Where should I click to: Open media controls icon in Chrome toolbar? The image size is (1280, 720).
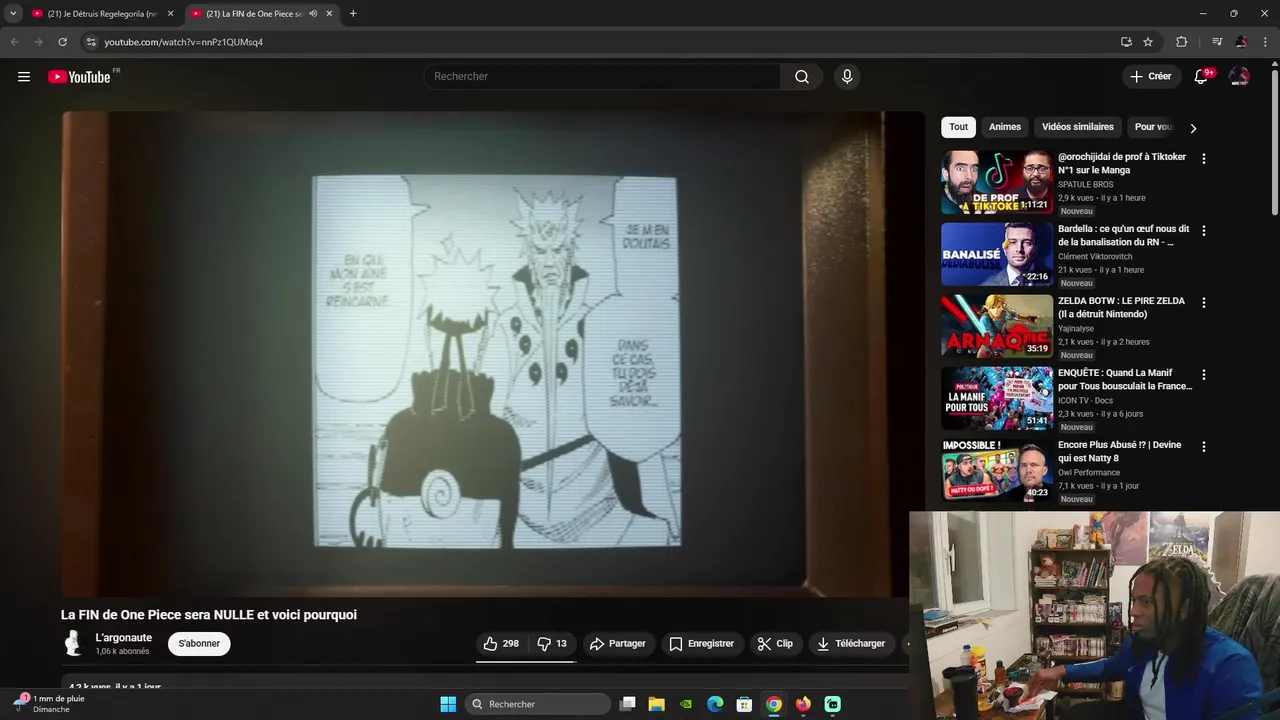tap(1217, 42)
